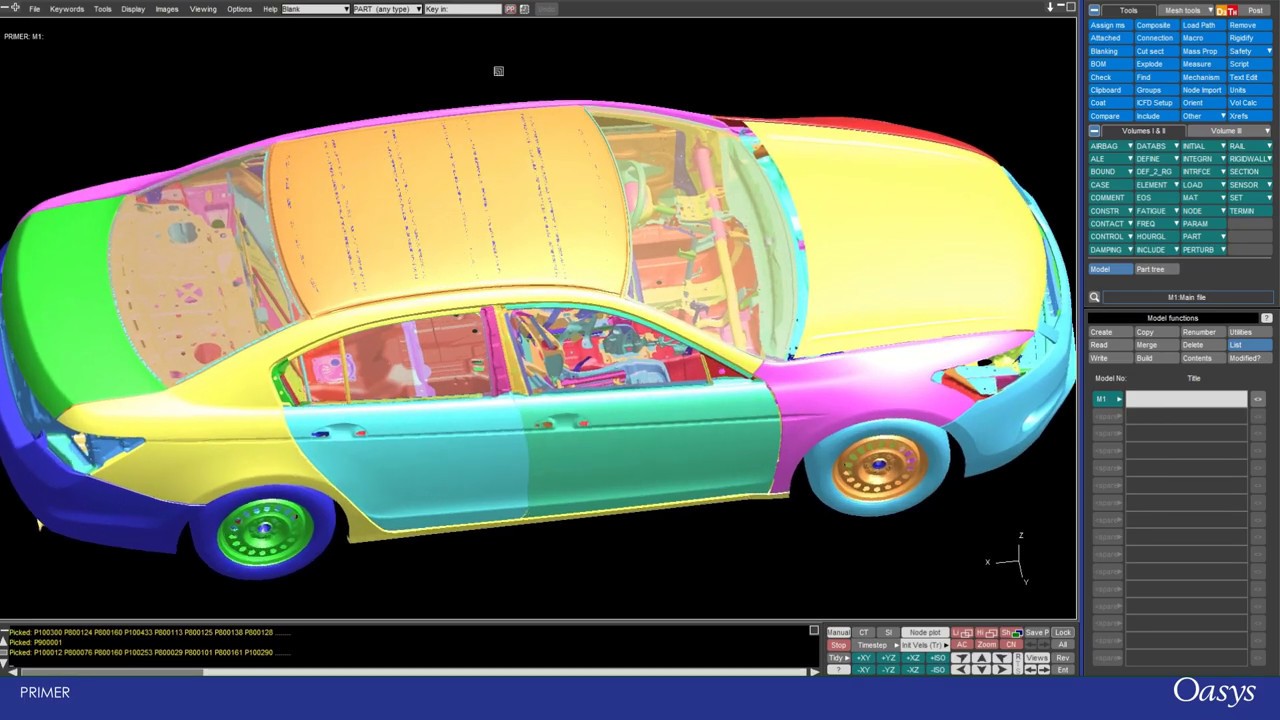Image resolution: width=1280 pixels, height=720 pixels.
Task: Toggle the SI button
Action: (888, 632)
